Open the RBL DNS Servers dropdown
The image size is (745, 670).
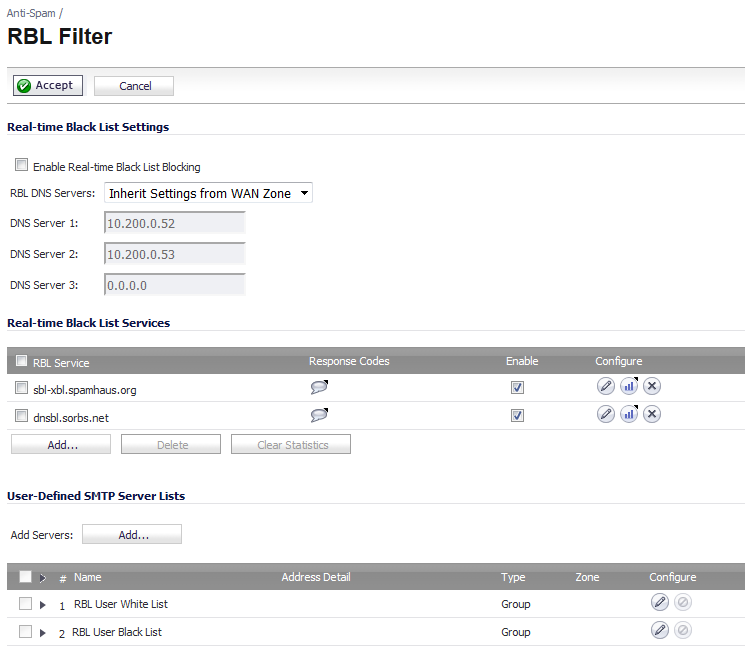[x=208, y=193]
